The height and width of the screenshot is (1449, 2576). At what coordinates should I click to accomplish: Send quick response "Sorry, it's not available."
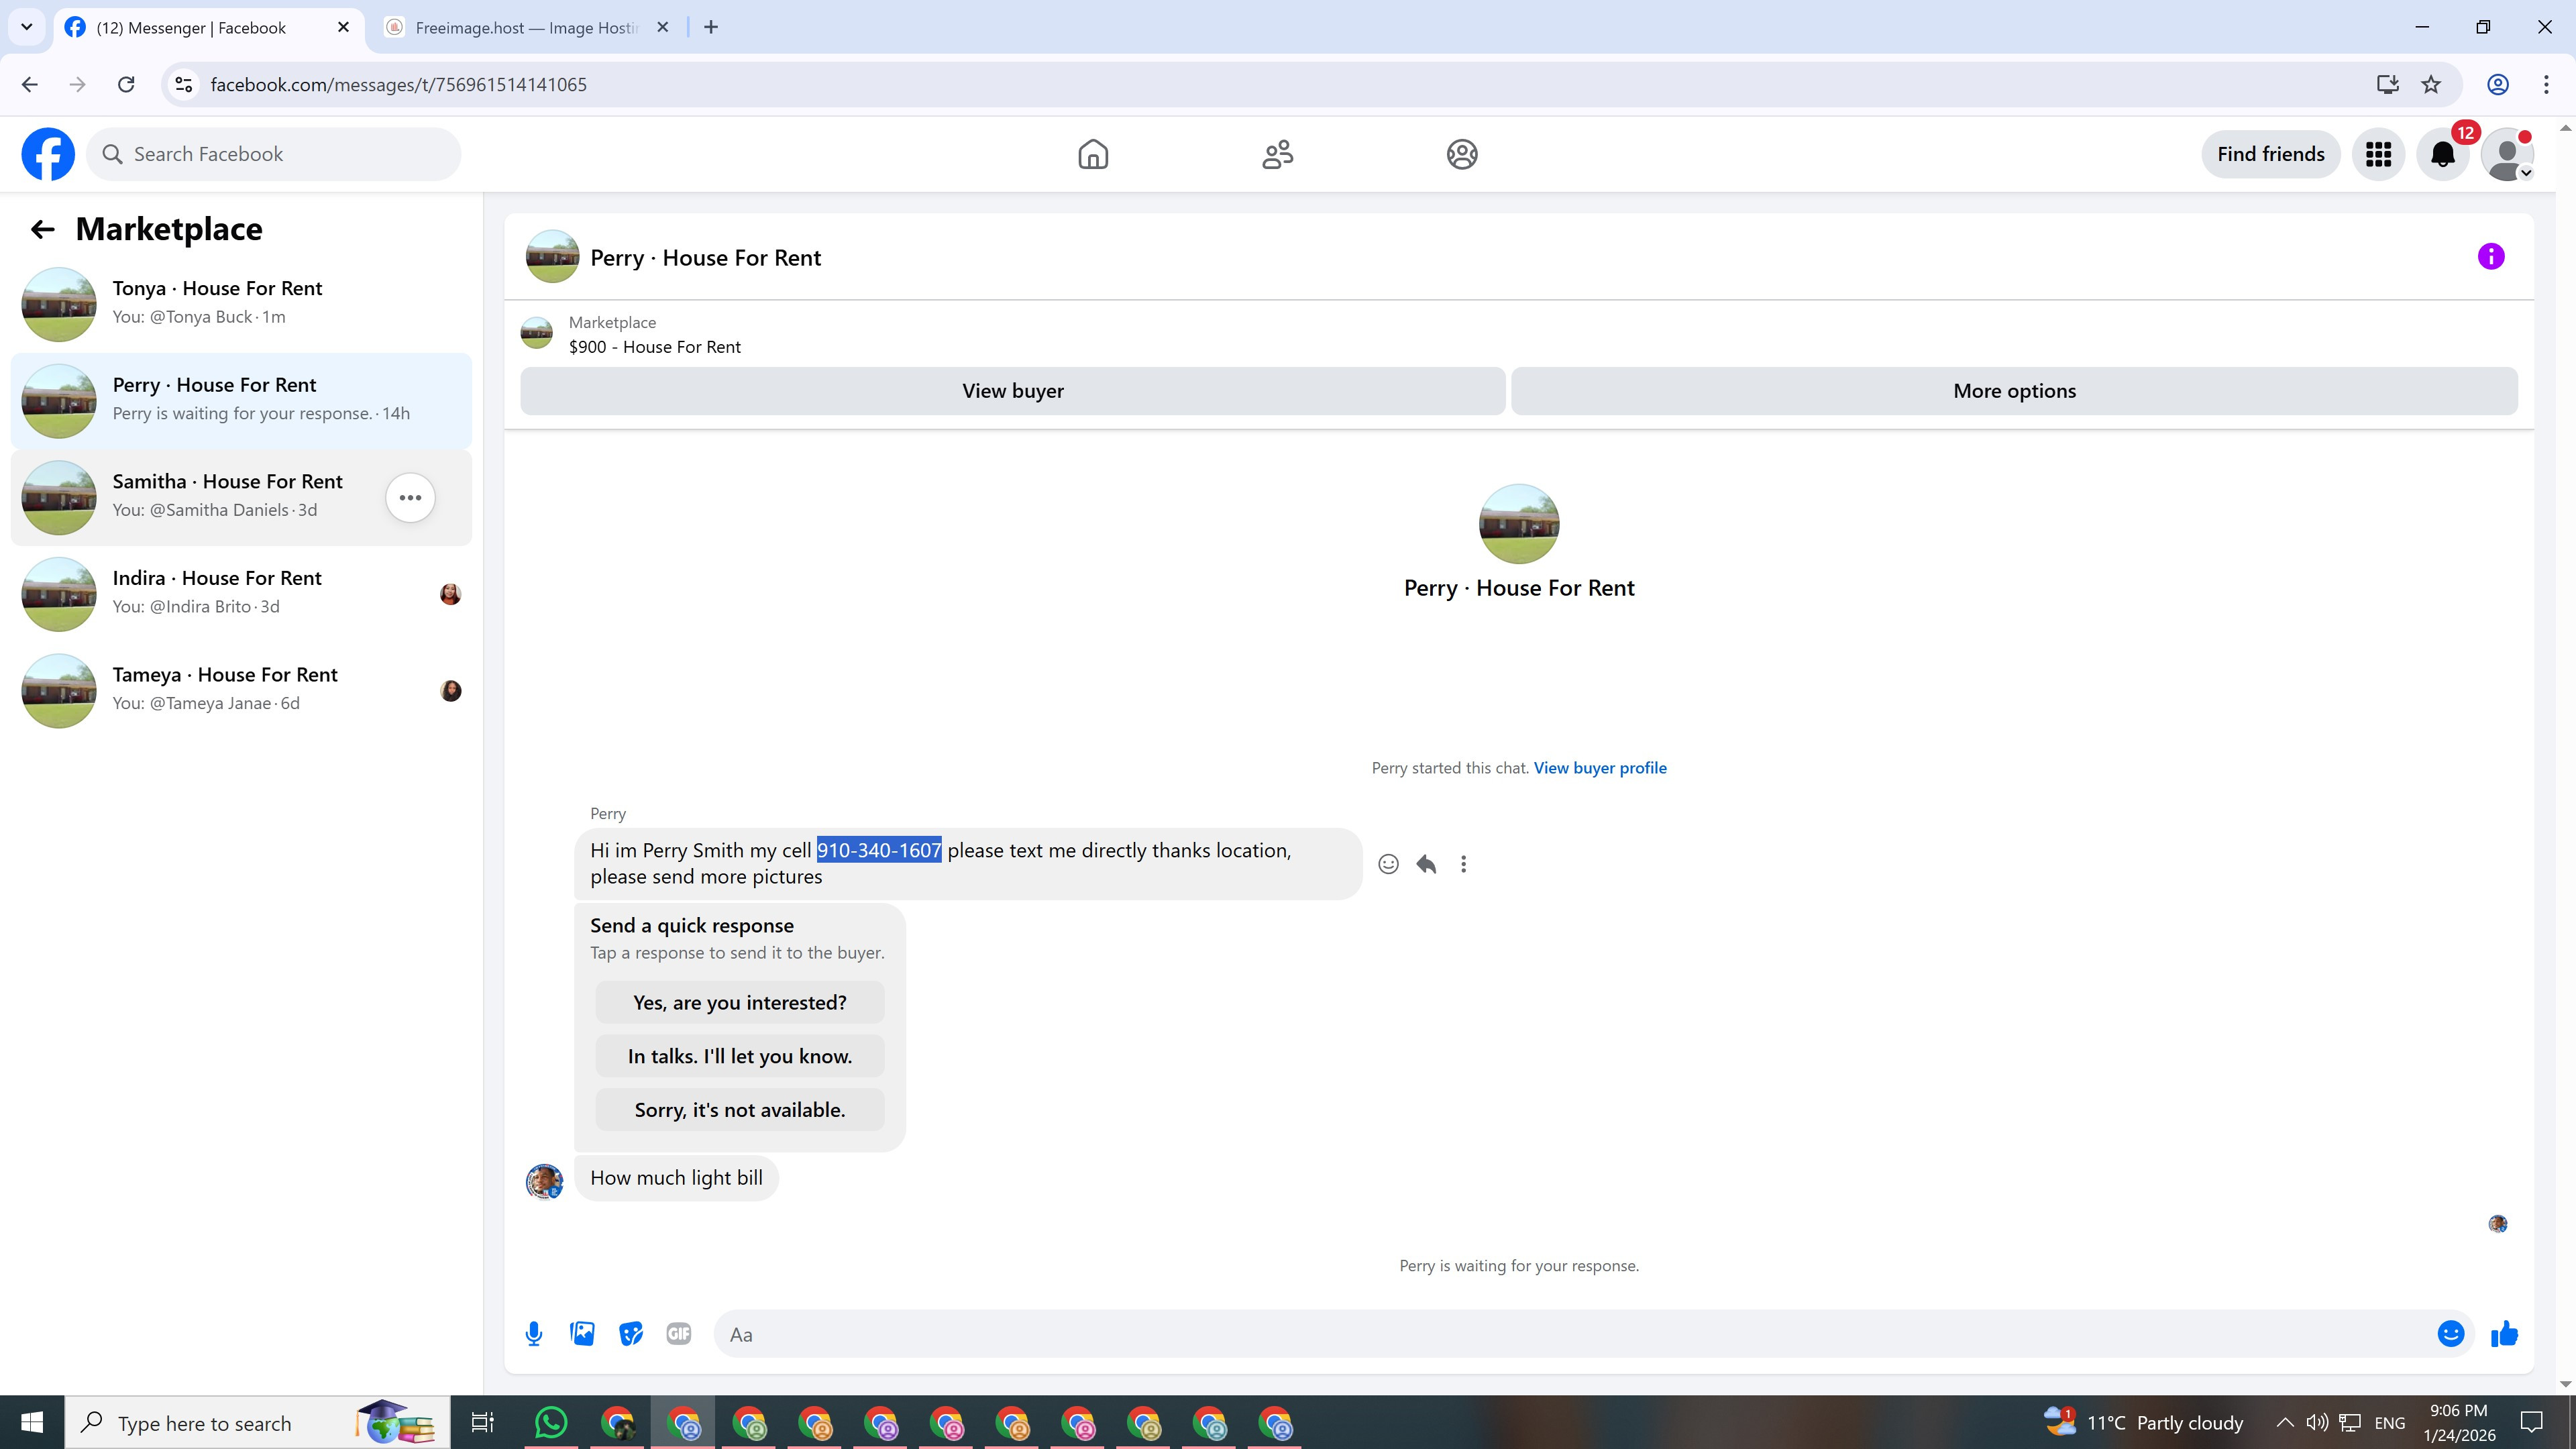[x=739, y=1110]
